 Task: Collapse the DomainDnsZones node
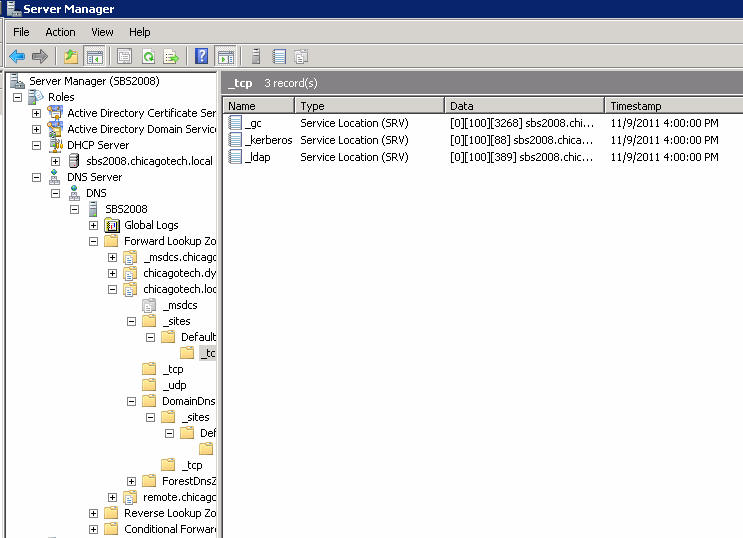[x=131, y=401]
